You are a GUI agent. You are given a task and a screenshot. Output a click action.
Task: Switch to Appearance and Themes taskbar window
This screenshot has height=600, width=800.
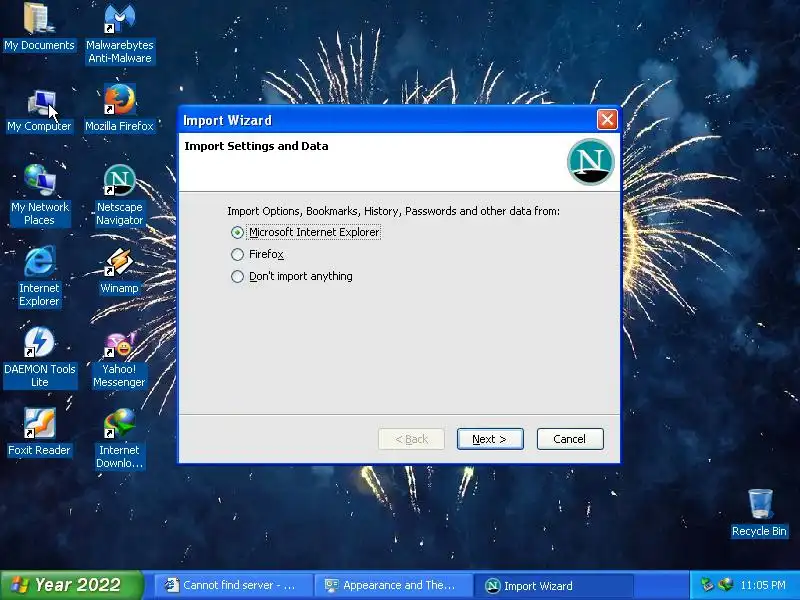pos(392,585)
